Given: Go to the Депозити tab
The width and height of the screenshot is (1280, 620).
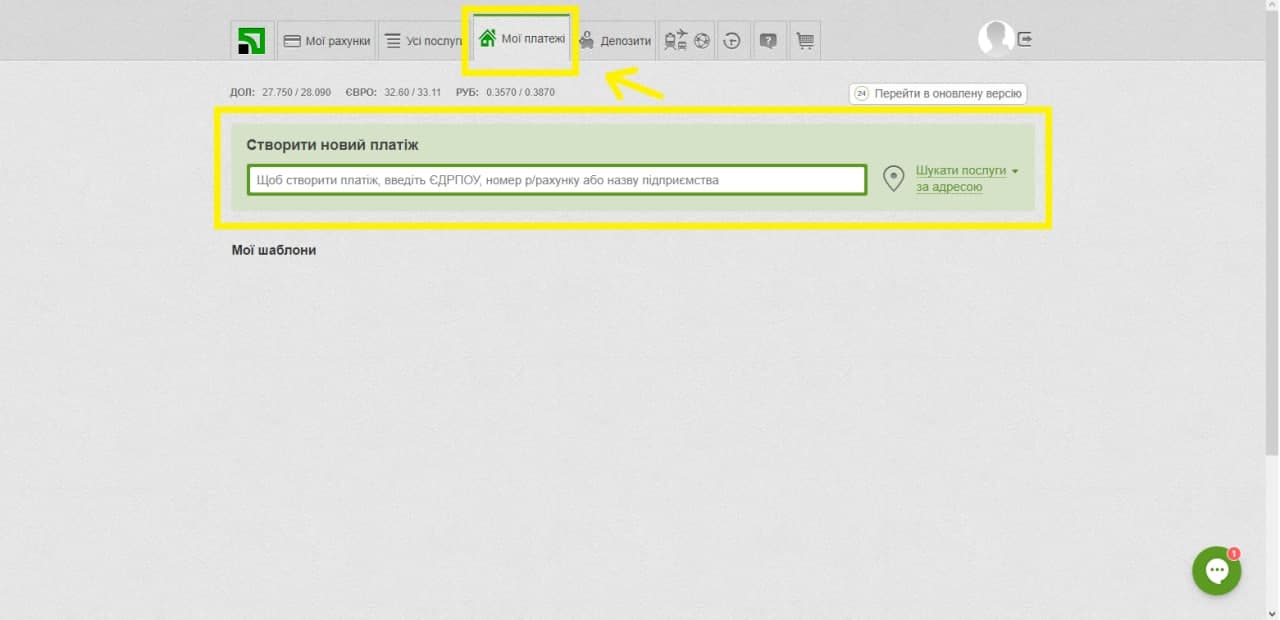Looking at the screenshot, I should tap(615, 41).
